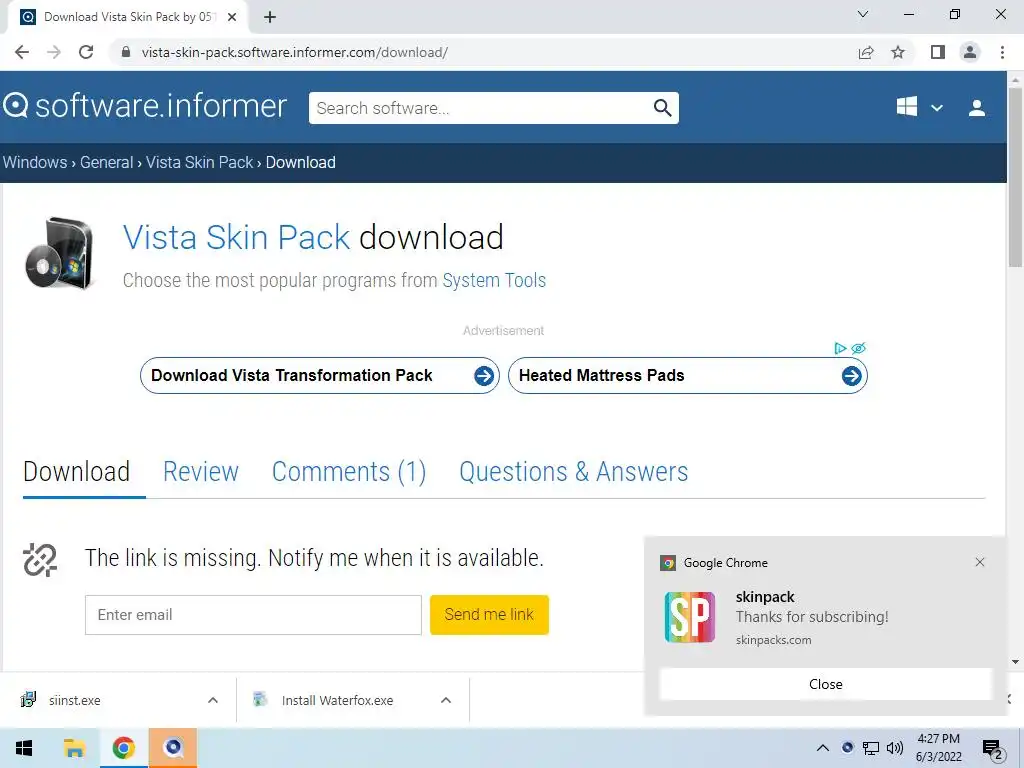Click the broken link icon
This screenshot has width=1024, height=768.
[x=40, y=560]
